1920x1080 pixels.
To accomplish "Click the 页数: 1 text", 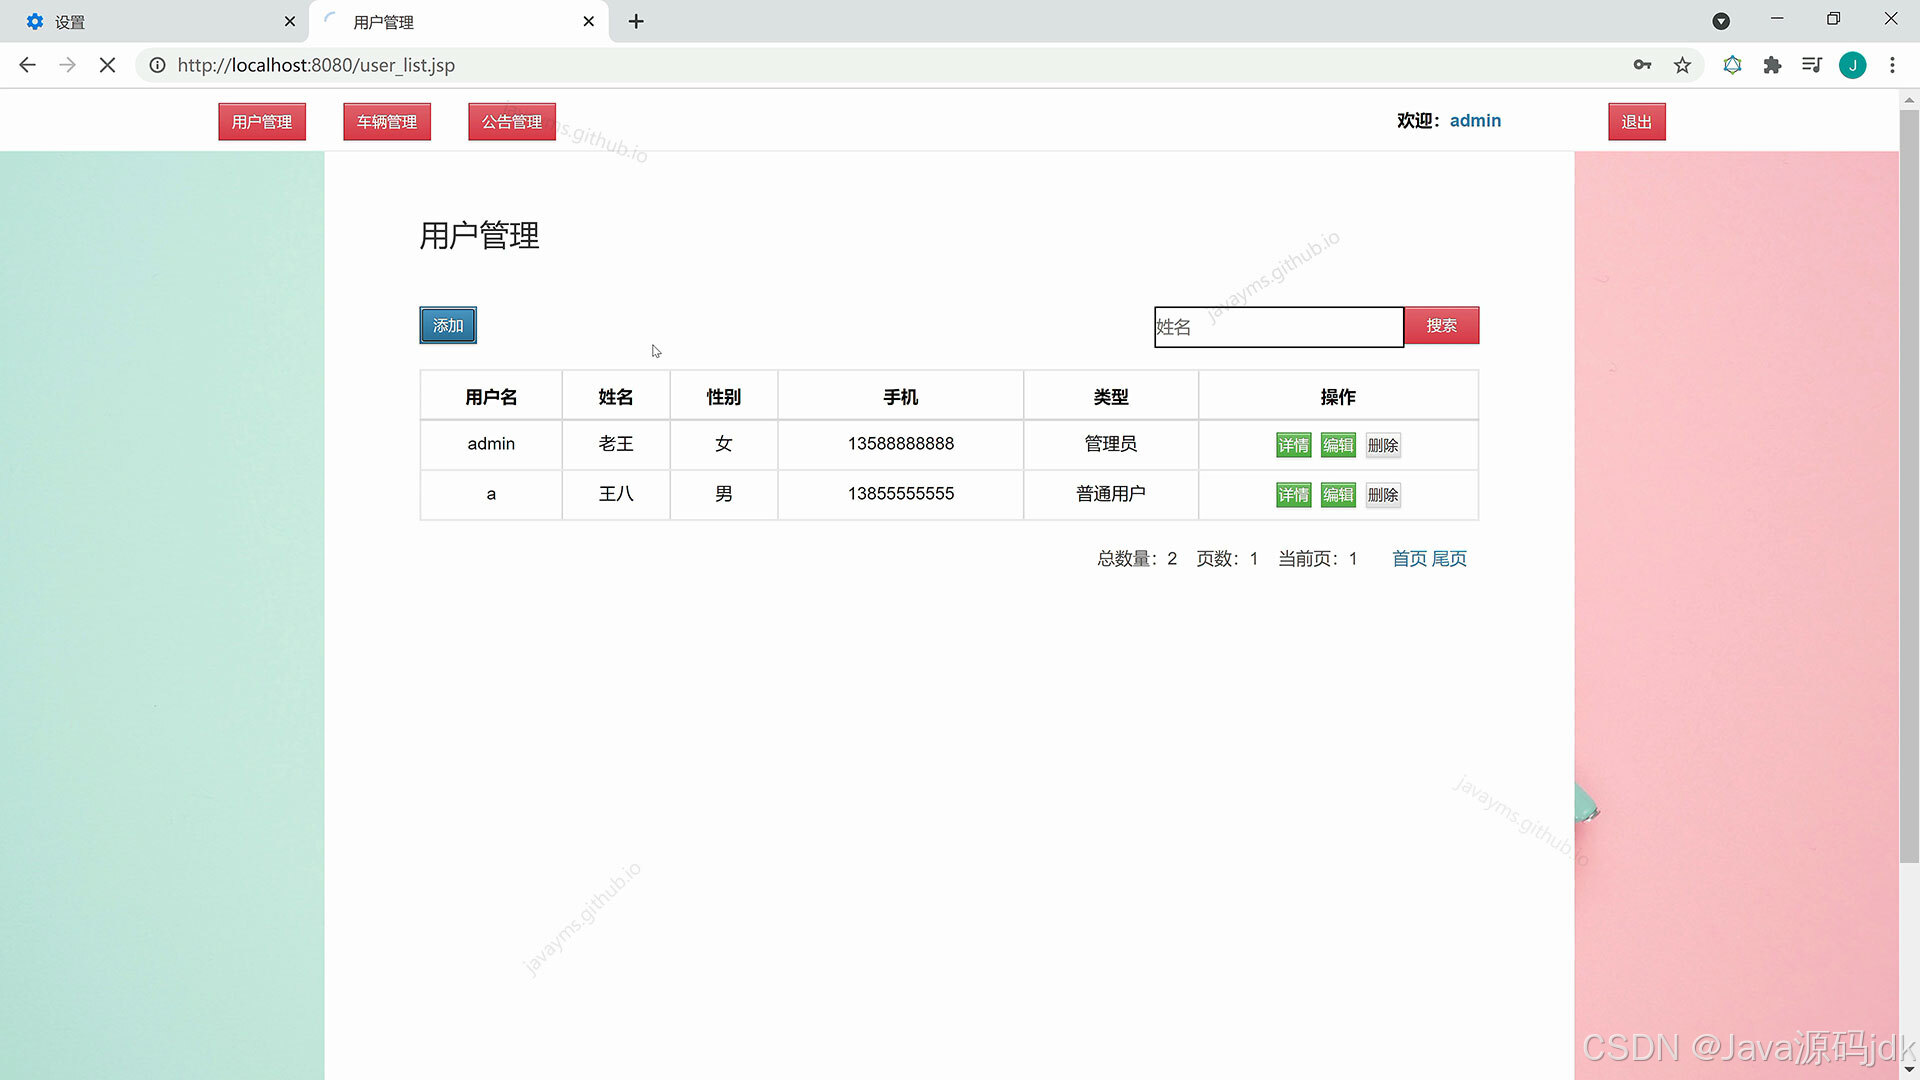I will (1227, 559).
